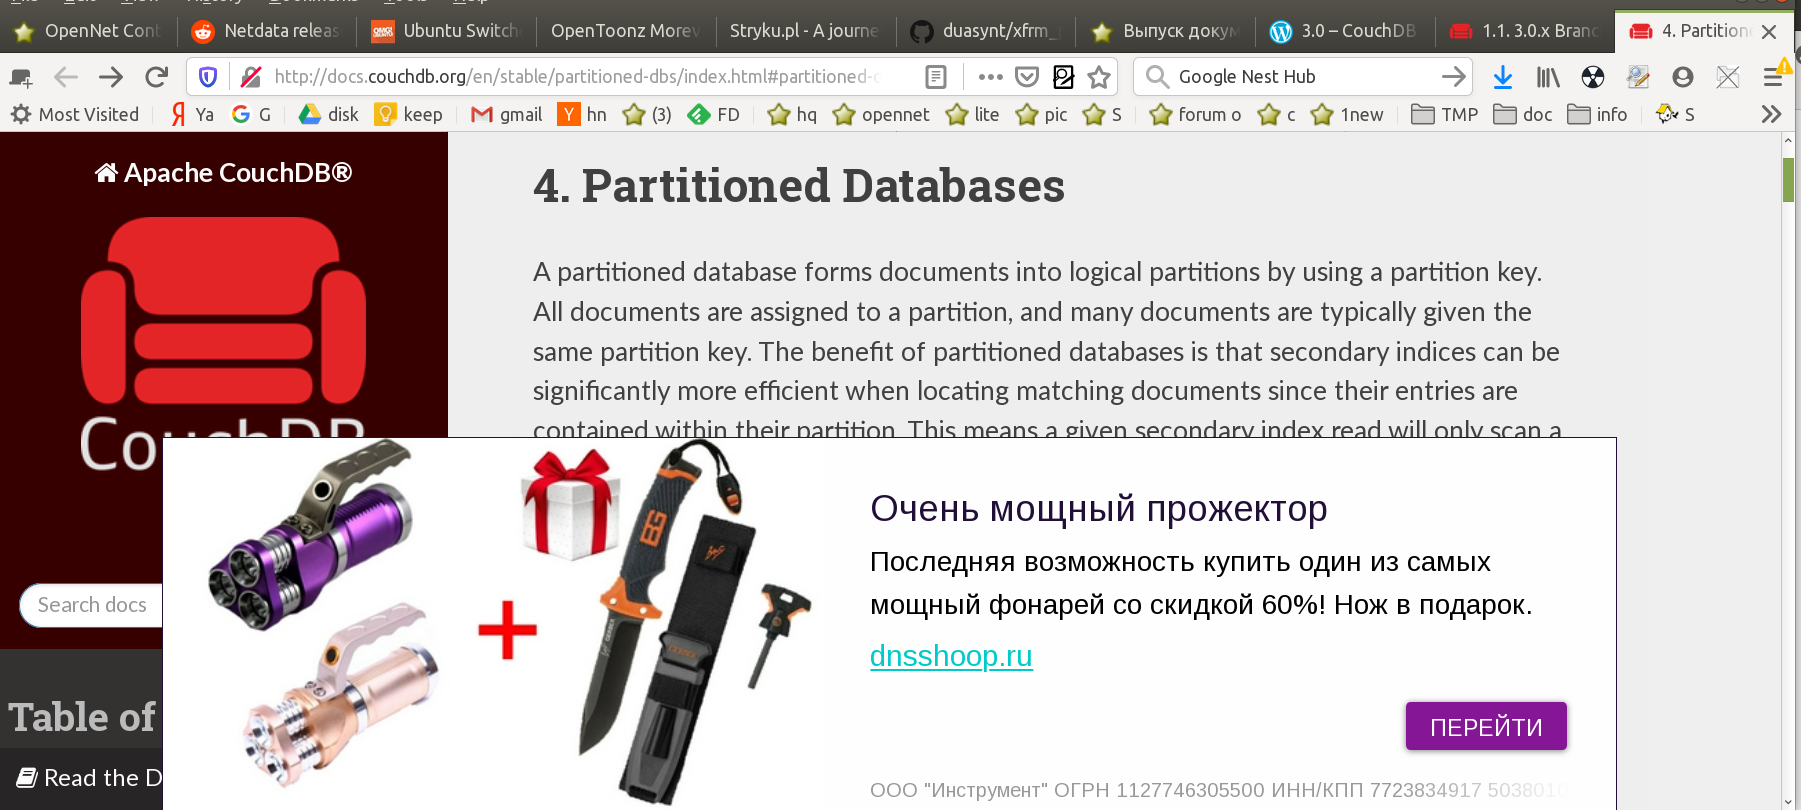The height and width of the screenshot is (810, 1801).
Task: Open the Downloads panel
Action: point(1502,77)
